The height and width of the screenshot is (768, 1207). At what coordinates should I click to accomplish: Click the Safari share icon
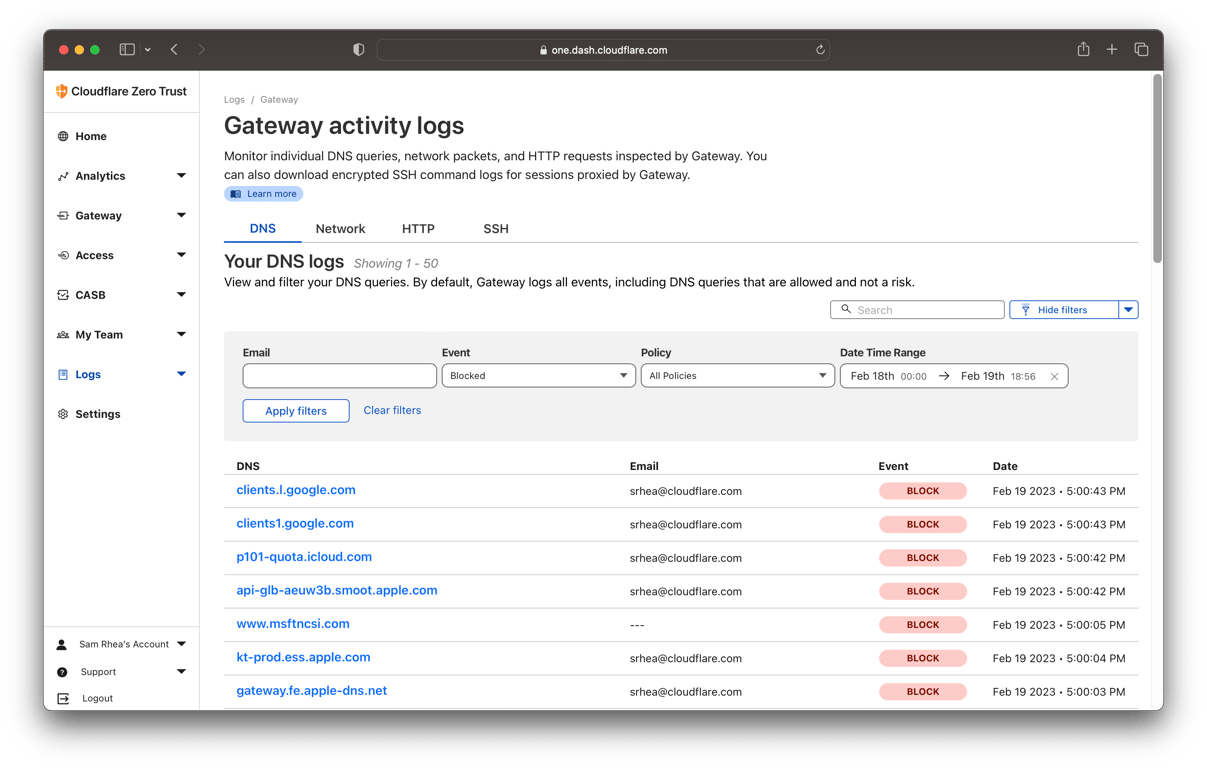click(1083, 49)
